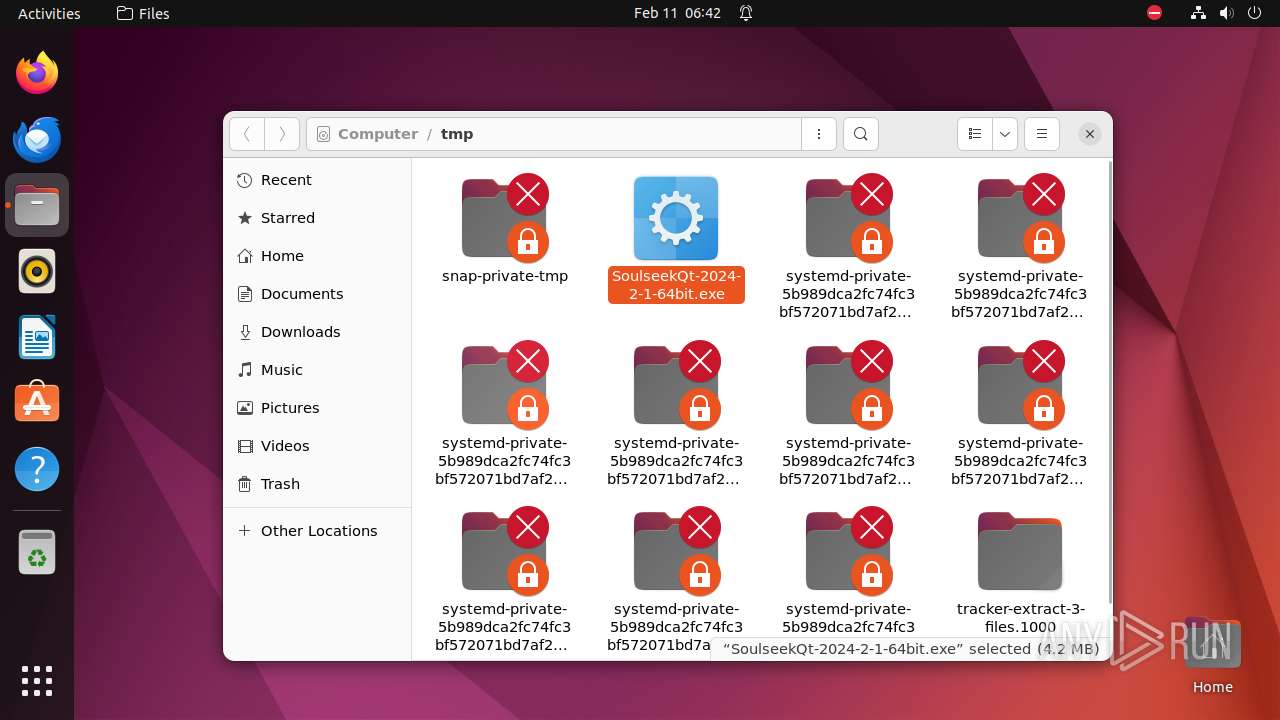
Task: Click the notifications bell icon
Action: pyautogui.click(x=746, y=13)
